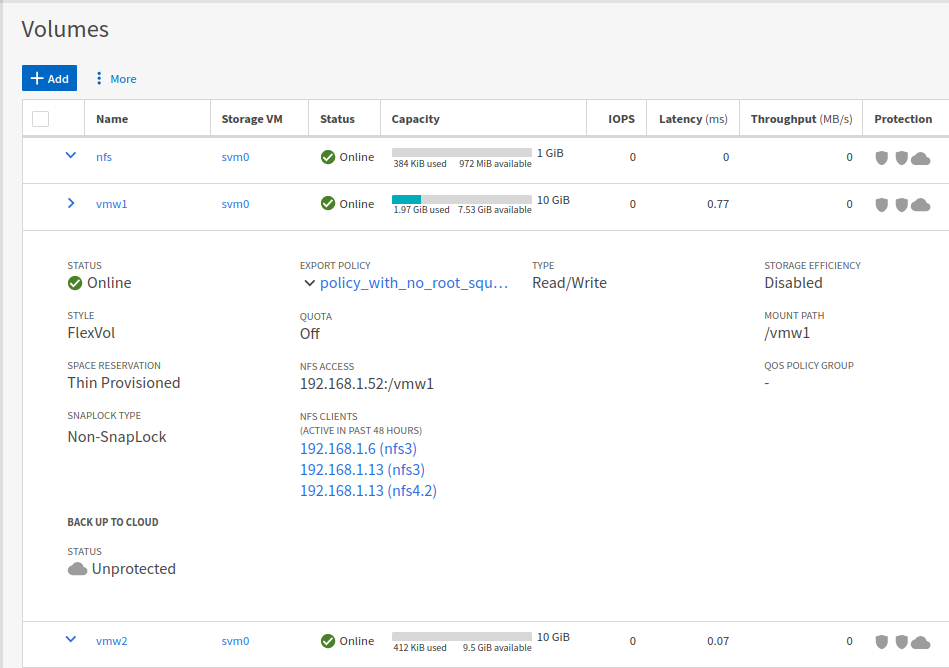Click the vmw2 capacity usage bar
Viewport: 949px width, 668px height.
tap(462, 637)
